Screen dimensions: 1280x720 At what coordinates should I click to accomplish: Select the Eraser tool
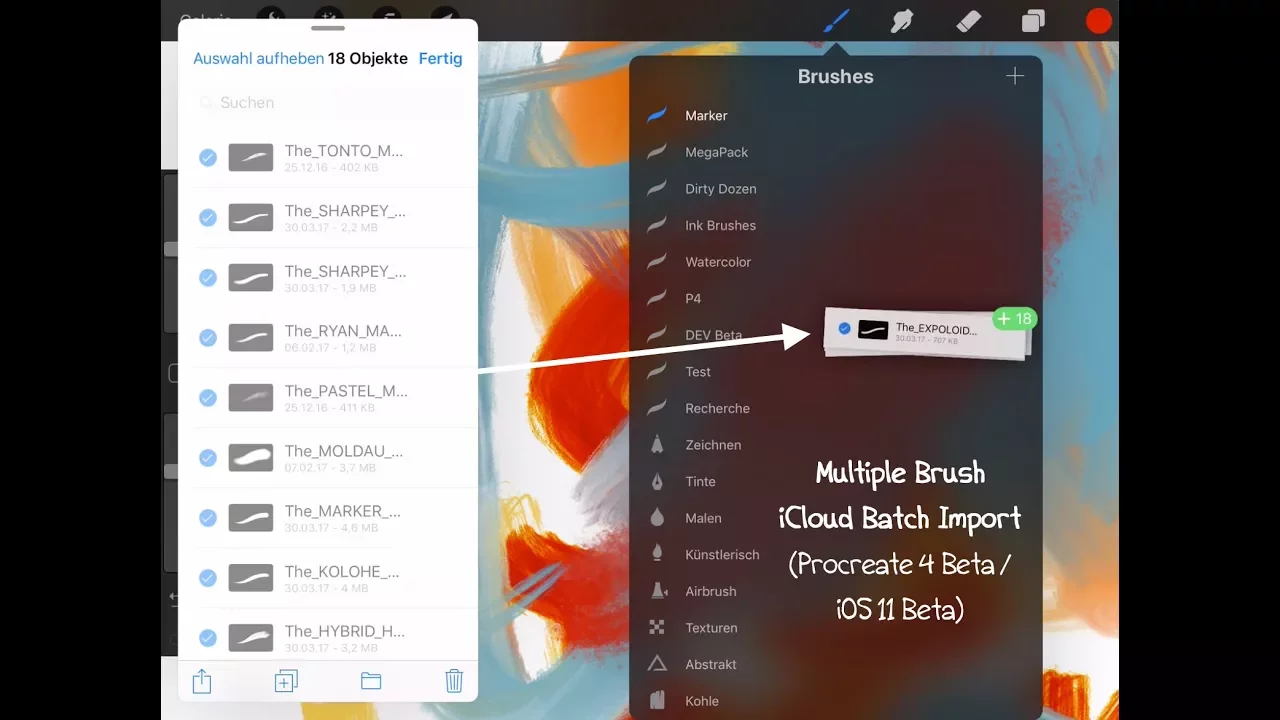[x=968, y=20]
